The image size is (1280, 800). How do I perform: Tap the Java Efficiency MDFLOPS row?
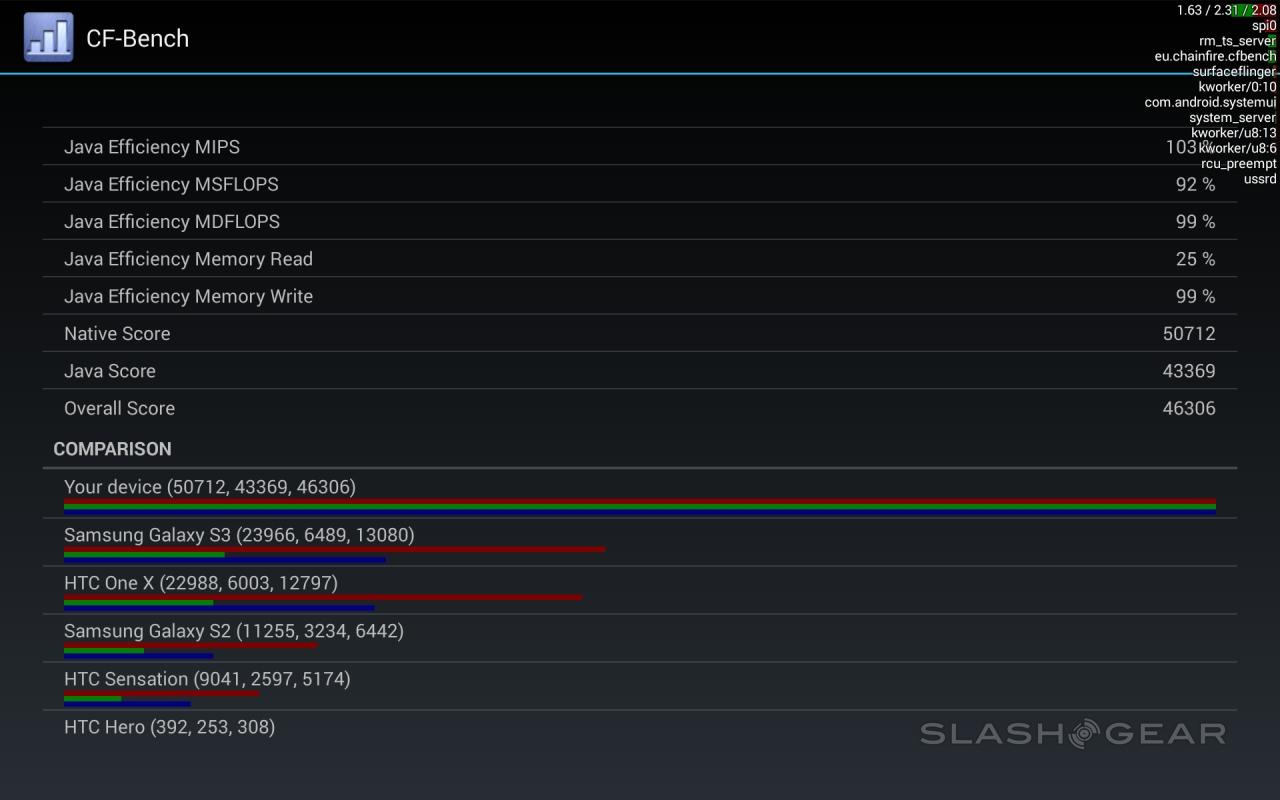[638, 221]
